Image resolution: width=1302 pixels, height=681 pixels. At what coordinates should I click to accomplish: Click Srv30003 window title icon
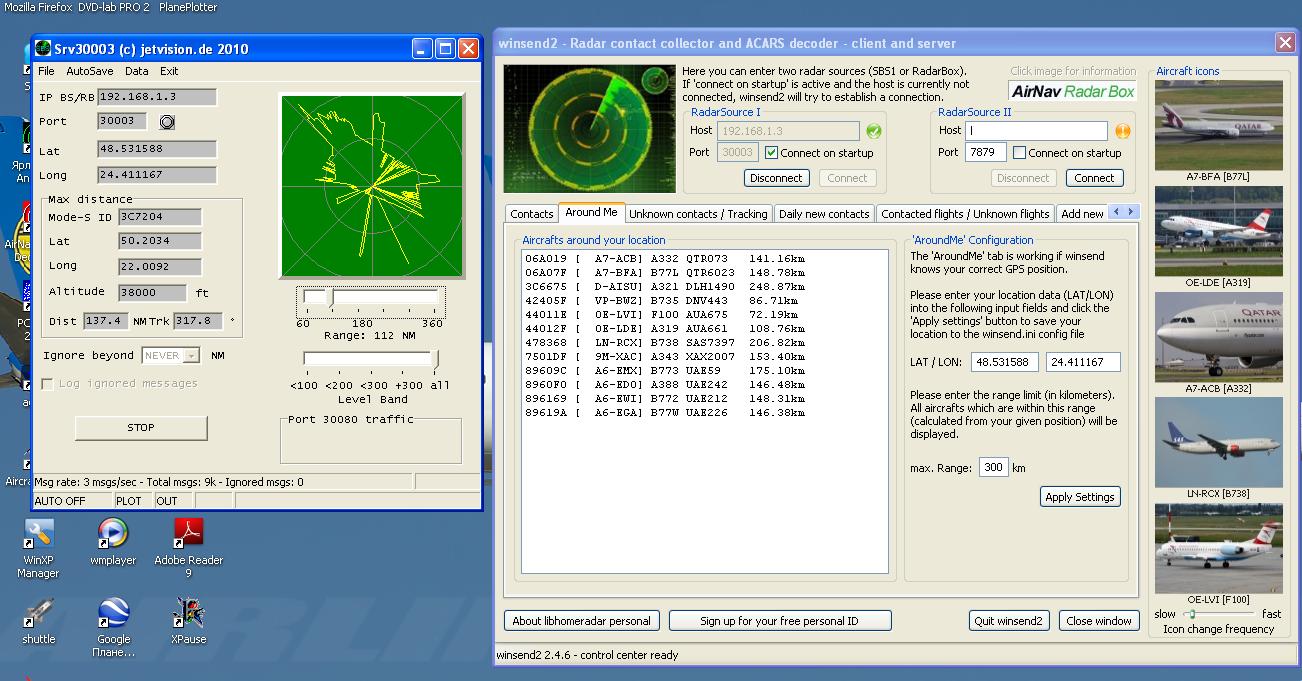[x=42, y=48]
